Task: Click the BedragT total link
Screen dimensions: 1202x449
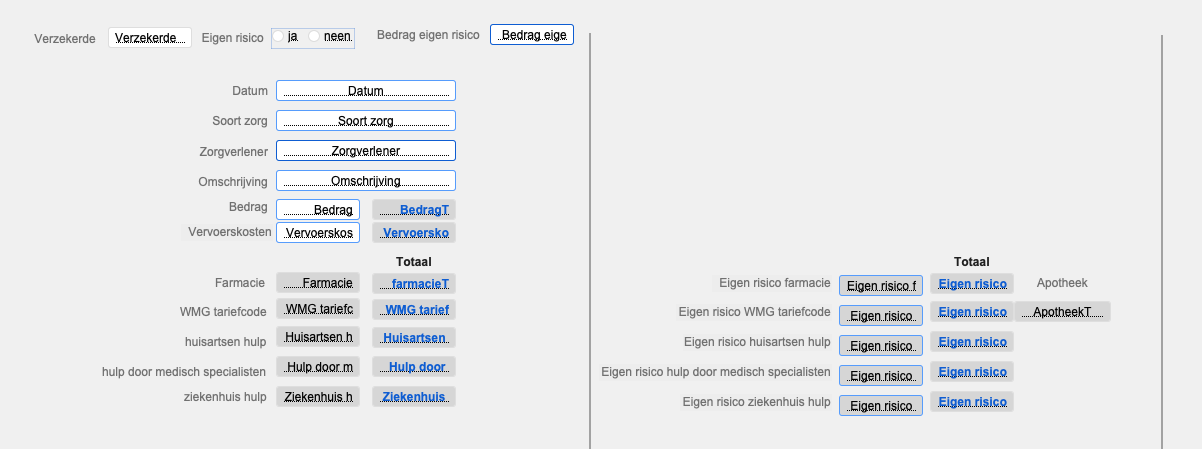Action: (414, 210)
